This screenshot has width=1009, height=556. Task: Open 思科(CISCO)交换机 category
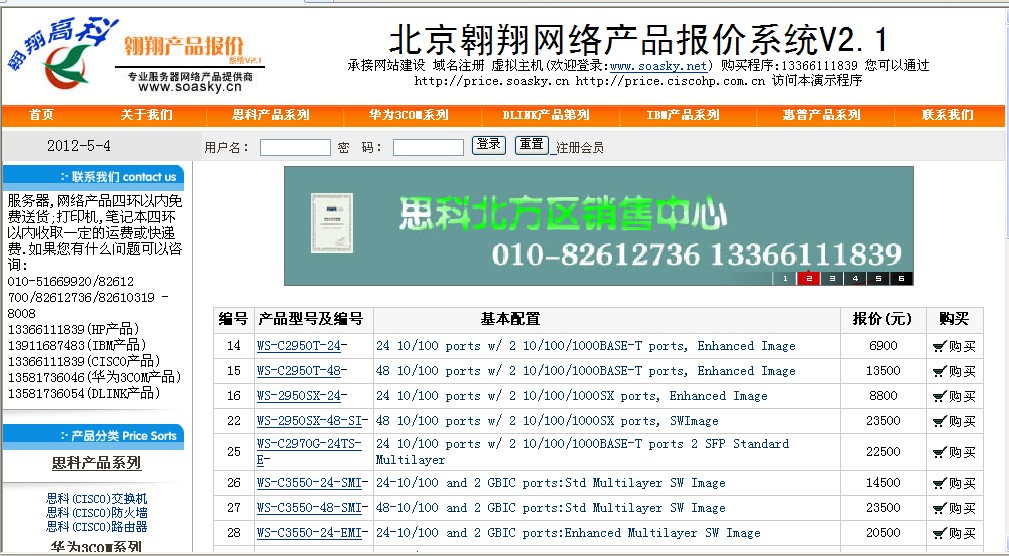pos(97,499)
